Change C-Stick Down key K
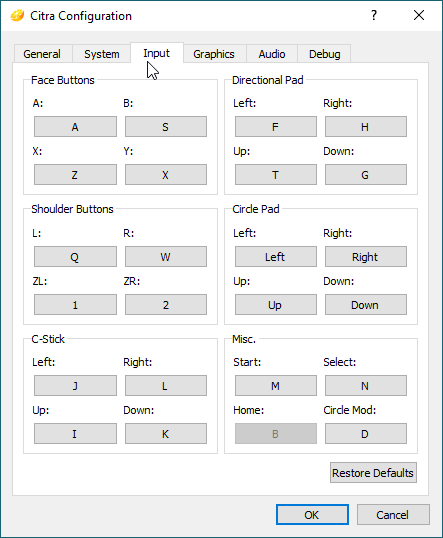Viewport: 443px width, 538px height. coord(166,433)
